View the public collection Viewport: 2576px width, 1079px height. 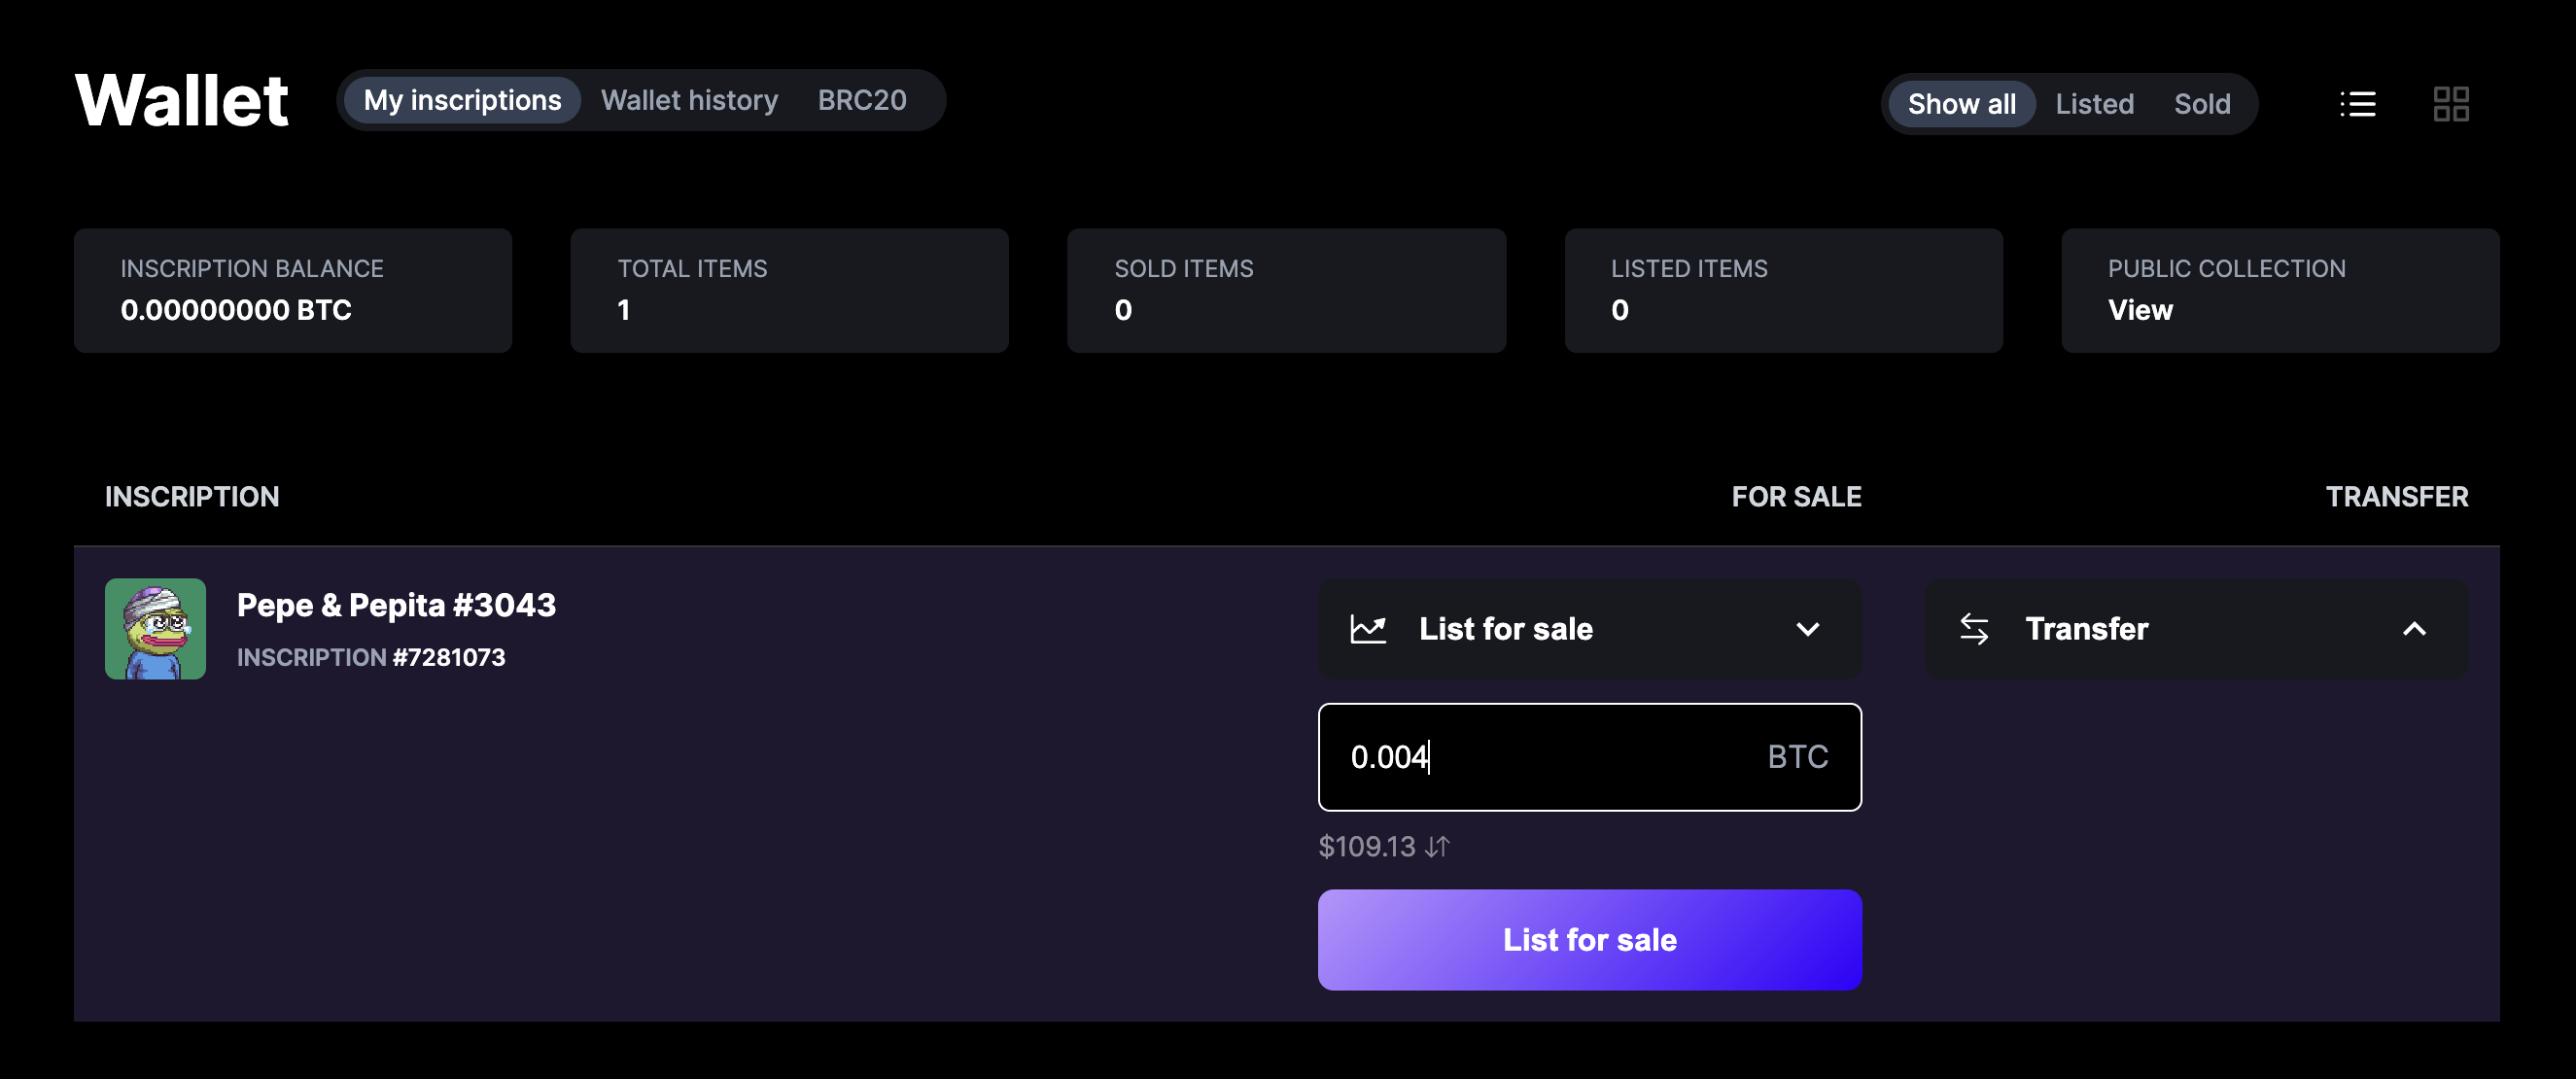[2140, 309]
